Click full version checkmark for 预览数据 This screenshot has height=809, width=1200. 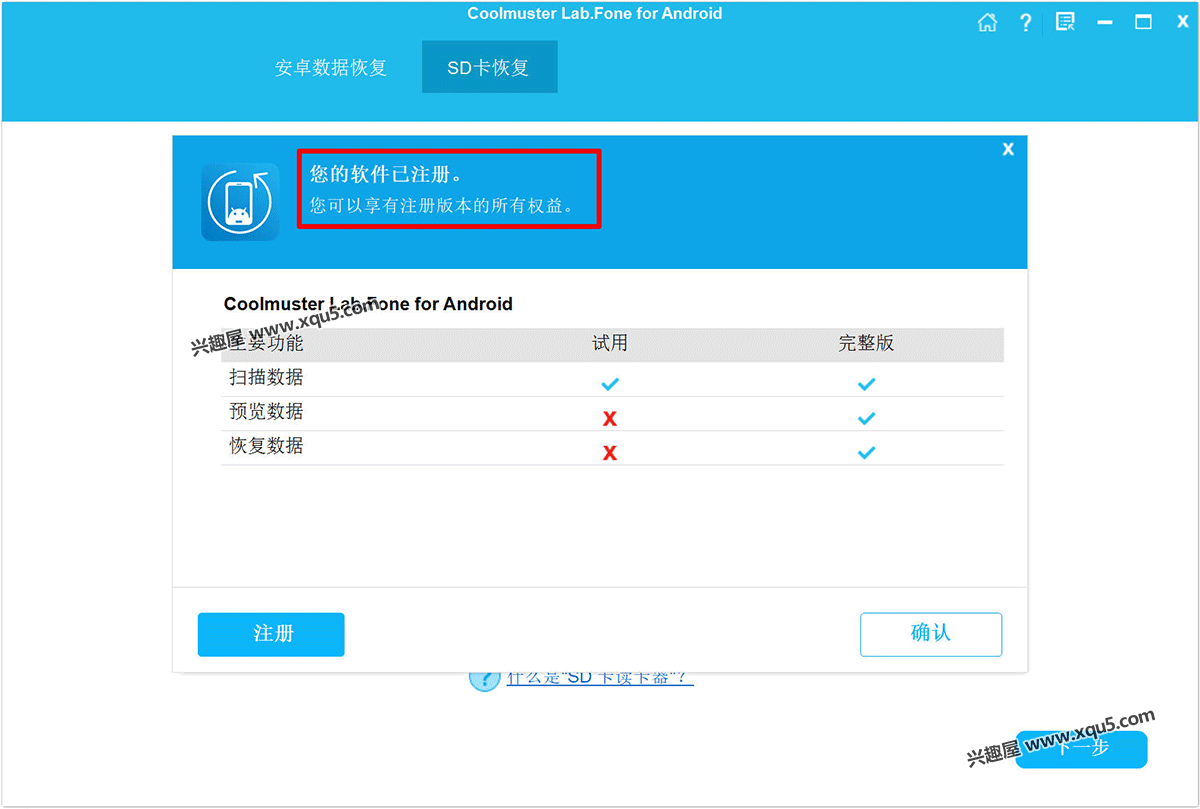click(x=867, y=418)
